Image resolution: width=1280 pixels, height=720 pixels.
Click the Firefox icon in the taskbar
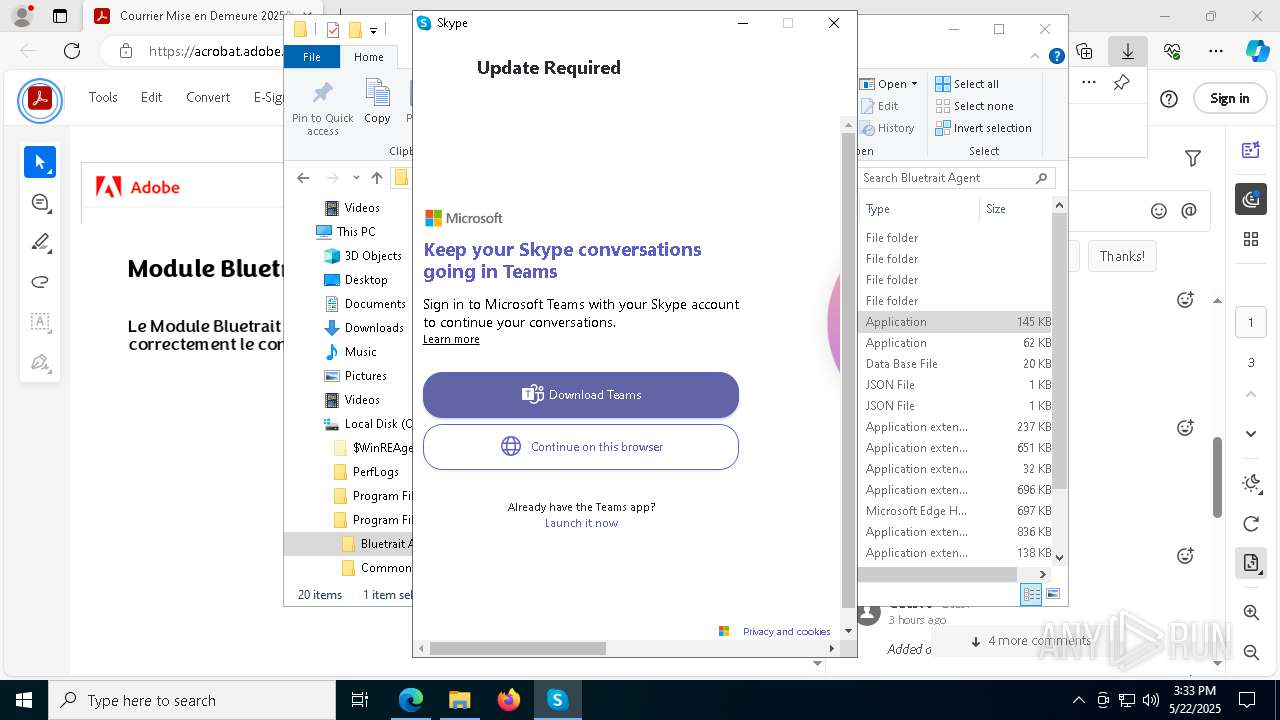[x=509, y=700]
